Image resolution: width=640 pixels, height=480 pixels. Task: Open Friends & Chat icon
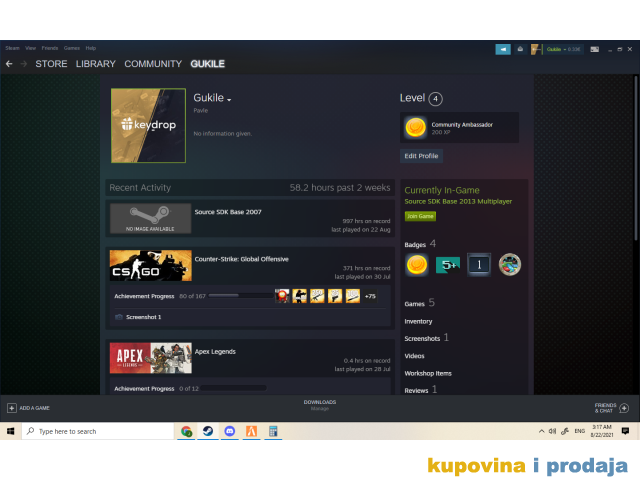click(x=624, y=408)
